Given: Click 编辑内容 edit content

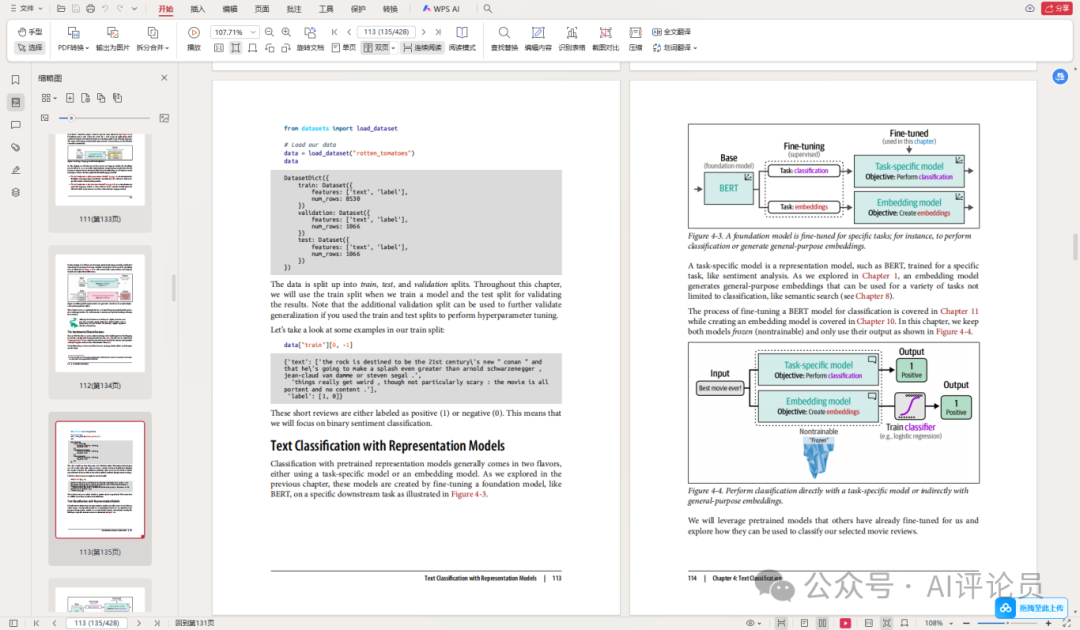Looking at the screenshot, I should 538,39.
